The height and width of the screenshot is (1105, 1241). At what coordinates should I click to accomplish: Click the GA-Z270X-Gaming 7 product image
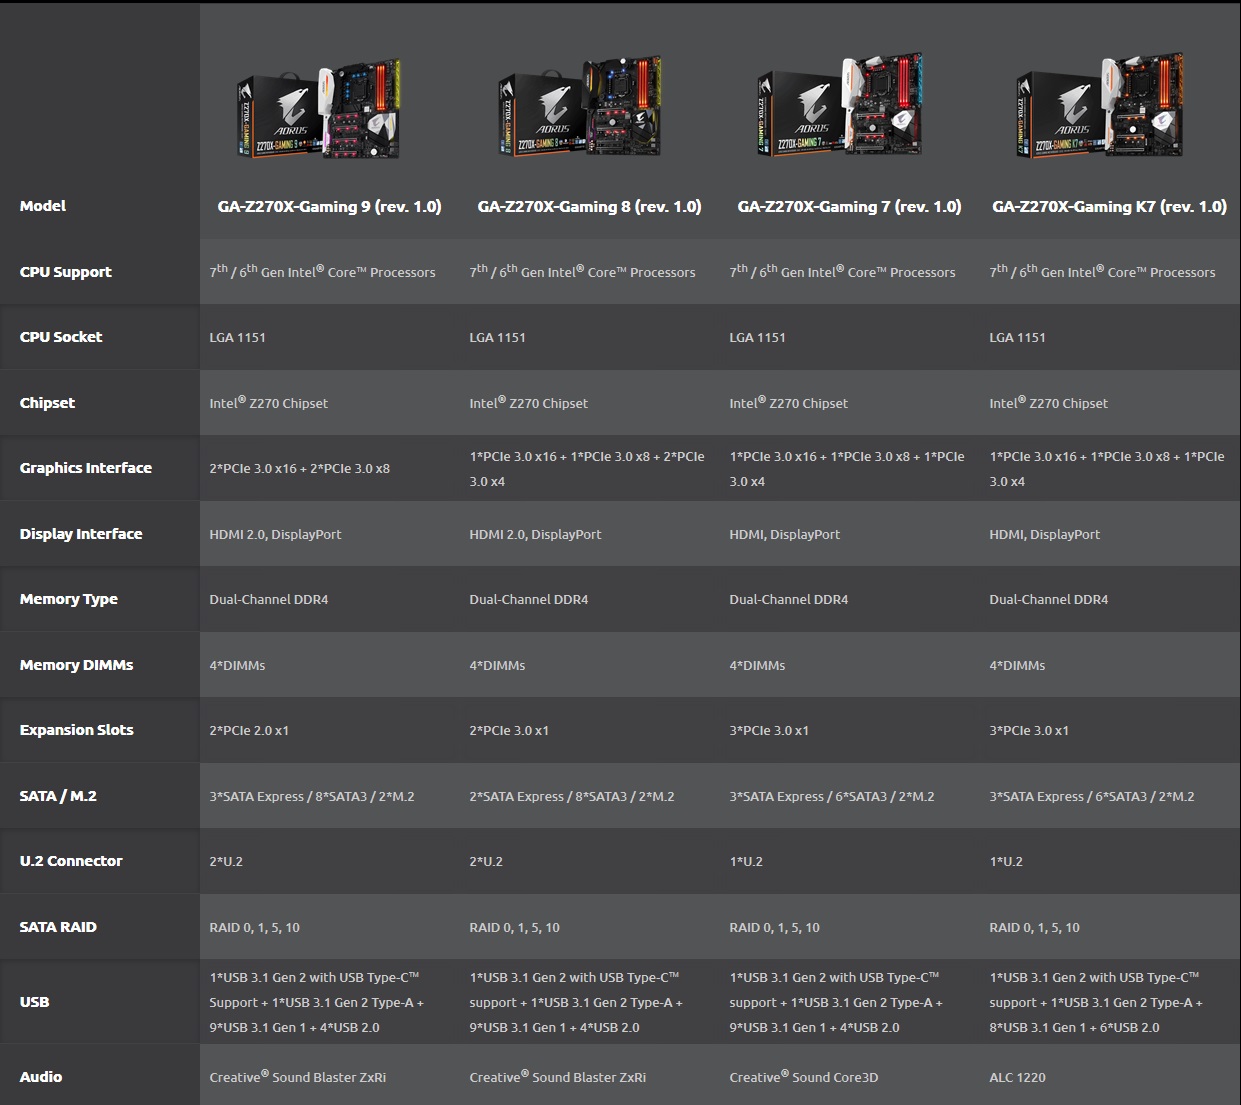[840, 107]
